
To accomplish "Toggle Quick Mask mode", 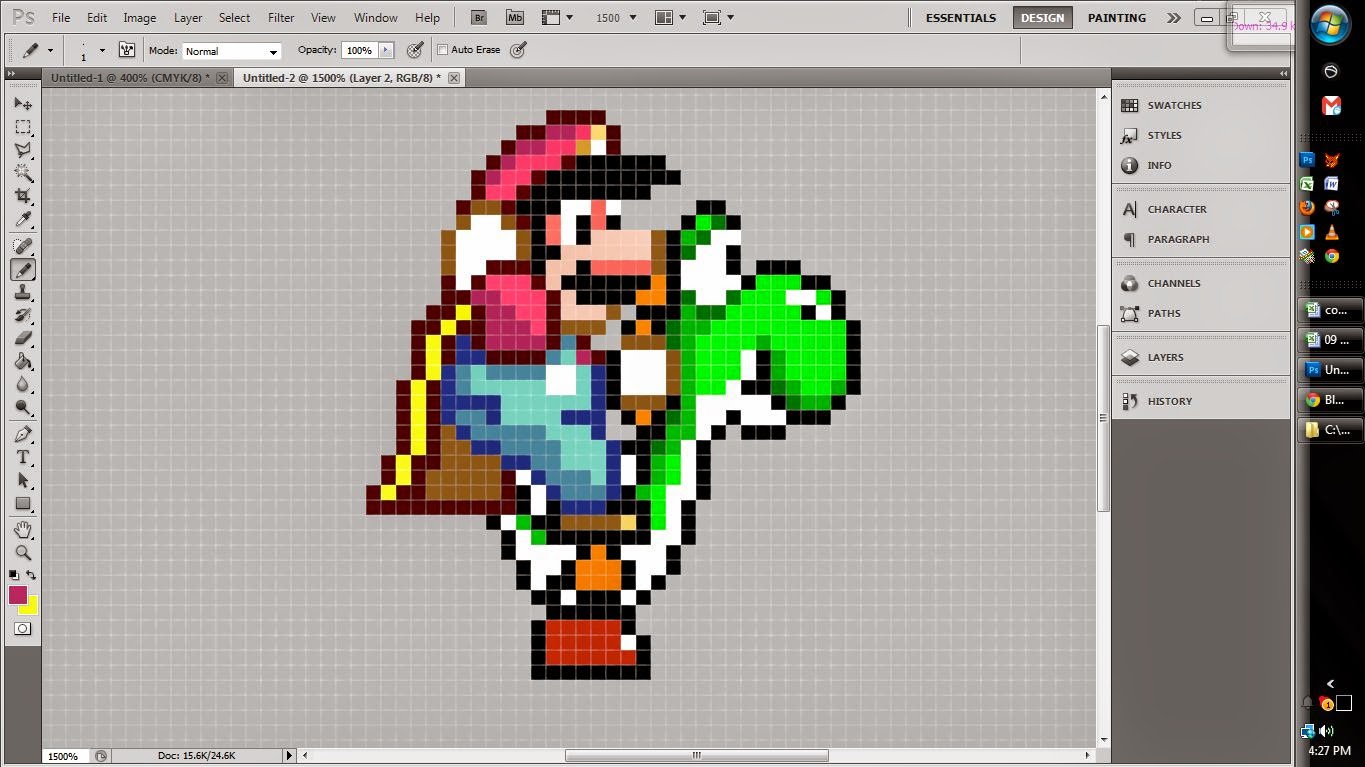I will click(x=22, y=628).
